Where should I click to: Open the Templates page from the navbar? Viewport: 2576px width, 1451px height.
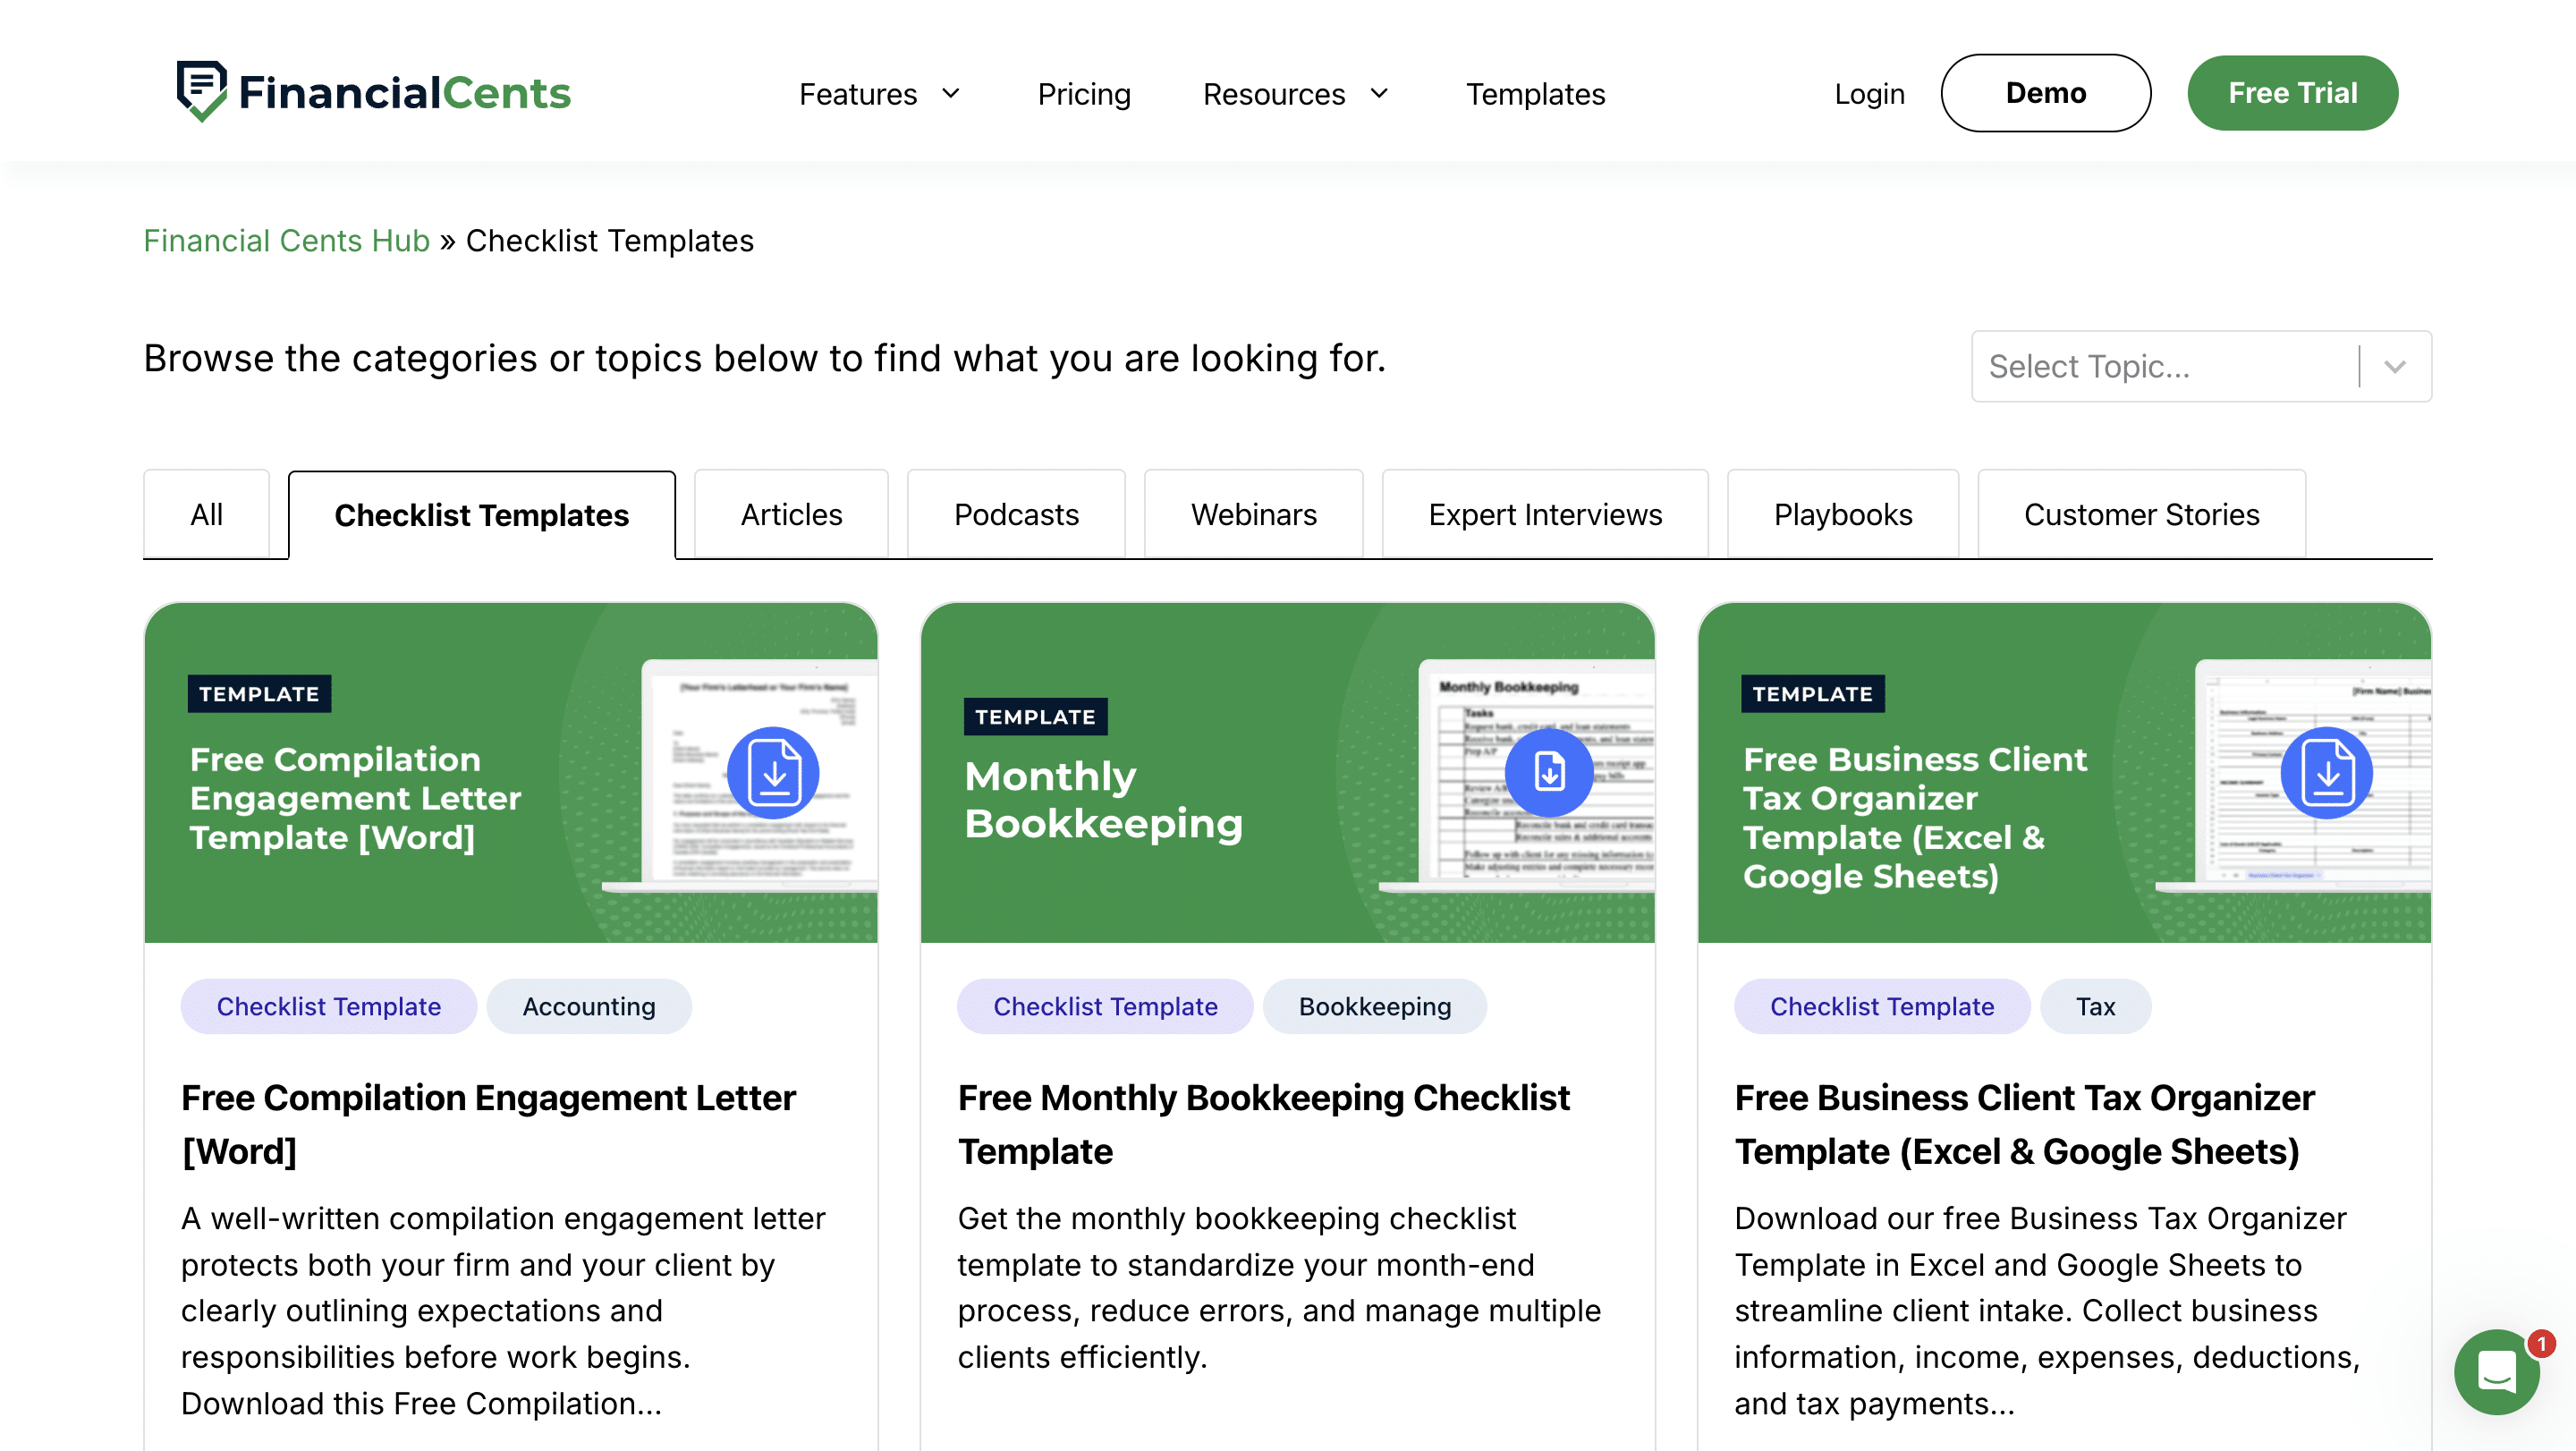[1535, 93]
